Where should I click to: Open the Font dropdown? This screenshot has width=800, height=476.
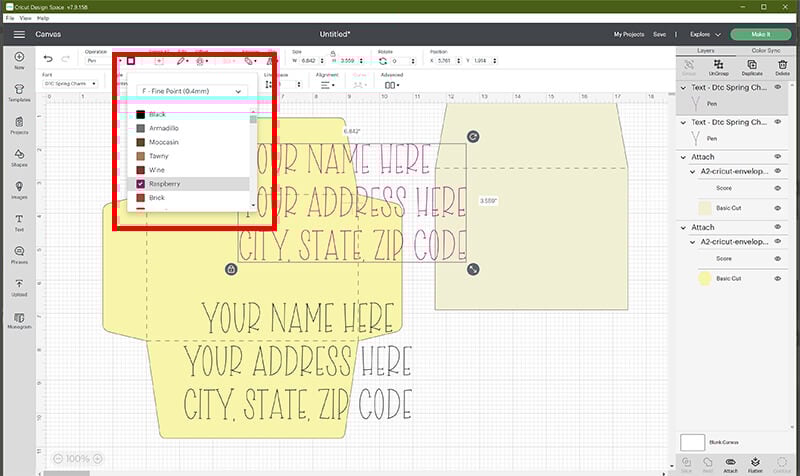pyautogui.click(x=70, y=83)
